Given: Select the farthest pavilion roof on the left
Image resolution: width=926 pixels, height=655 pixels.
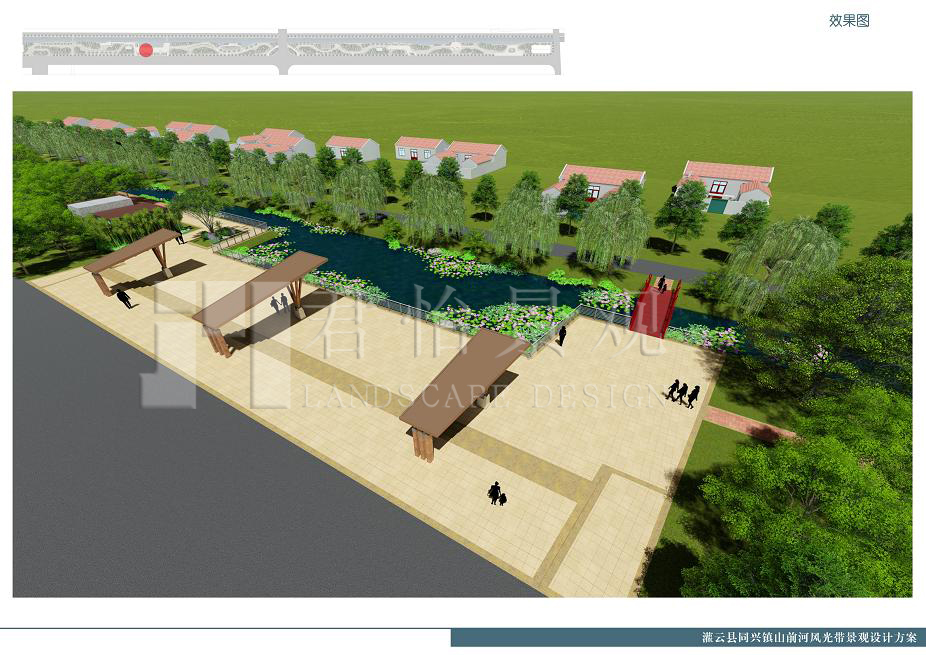Looking at the screenshot, I should pyautogui.click(x=130, y=250).
